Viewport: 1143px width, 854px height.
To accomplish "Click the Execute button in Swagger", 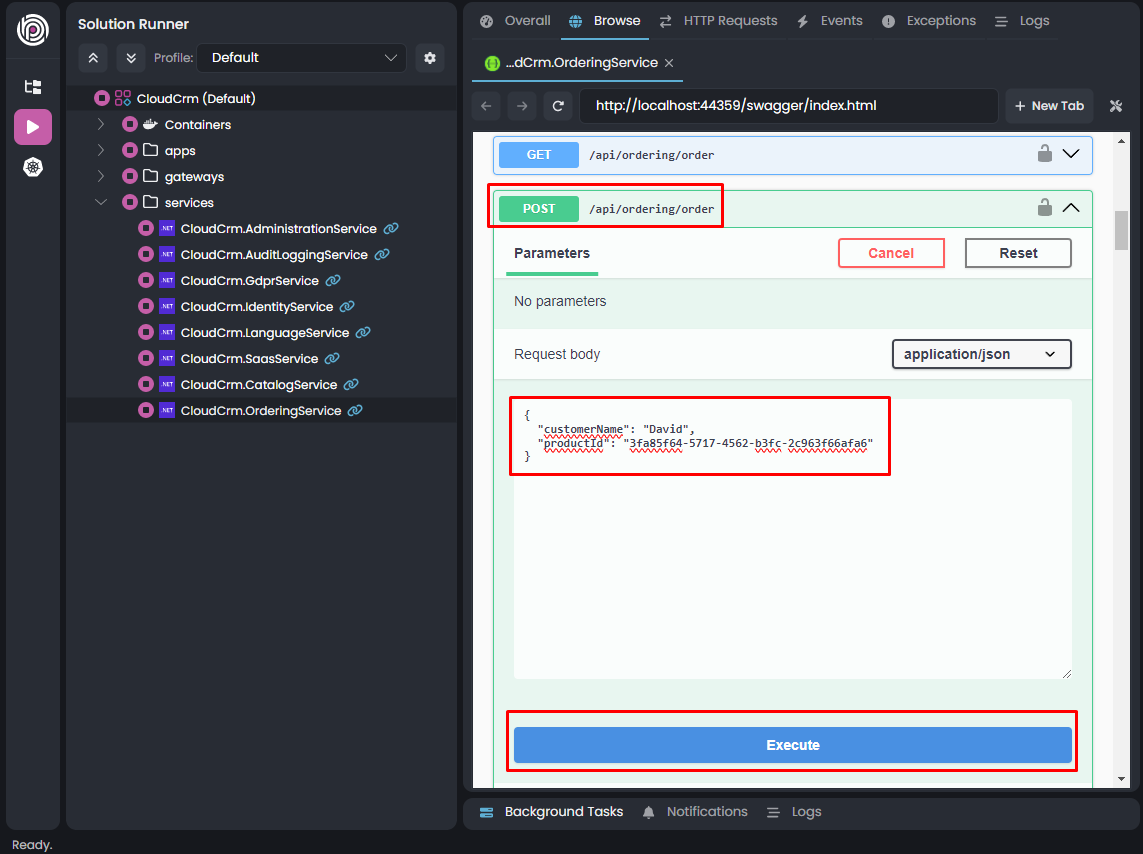I will (x=792, y=744).
